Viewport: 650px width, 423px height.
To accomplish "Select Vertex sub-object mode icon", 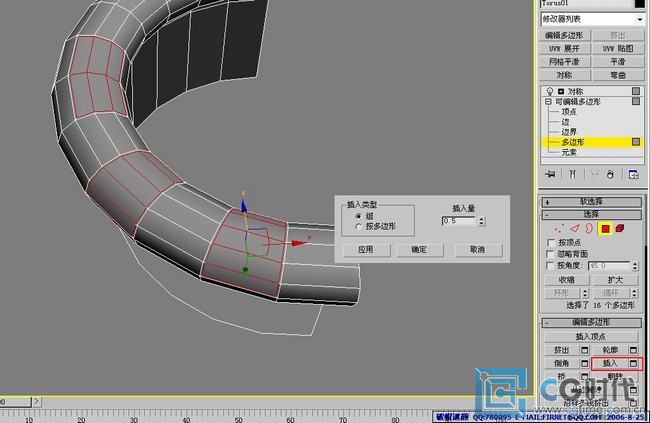I will click(x=559, y=229).
